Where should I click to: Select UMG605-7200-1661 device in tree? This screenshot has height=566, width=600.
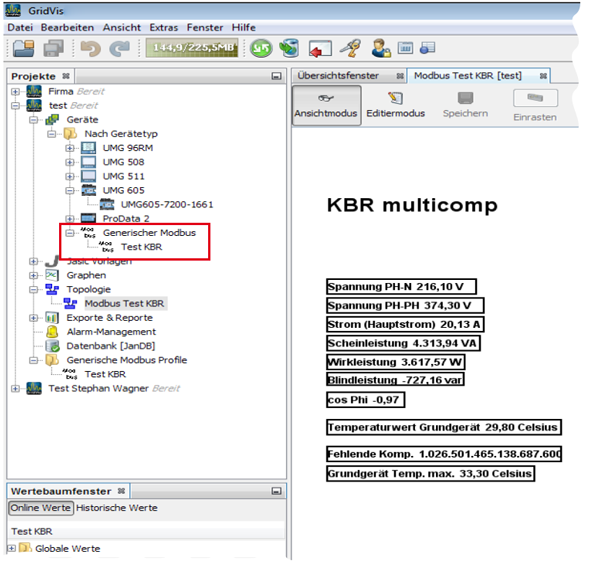[x=168, y=204]
